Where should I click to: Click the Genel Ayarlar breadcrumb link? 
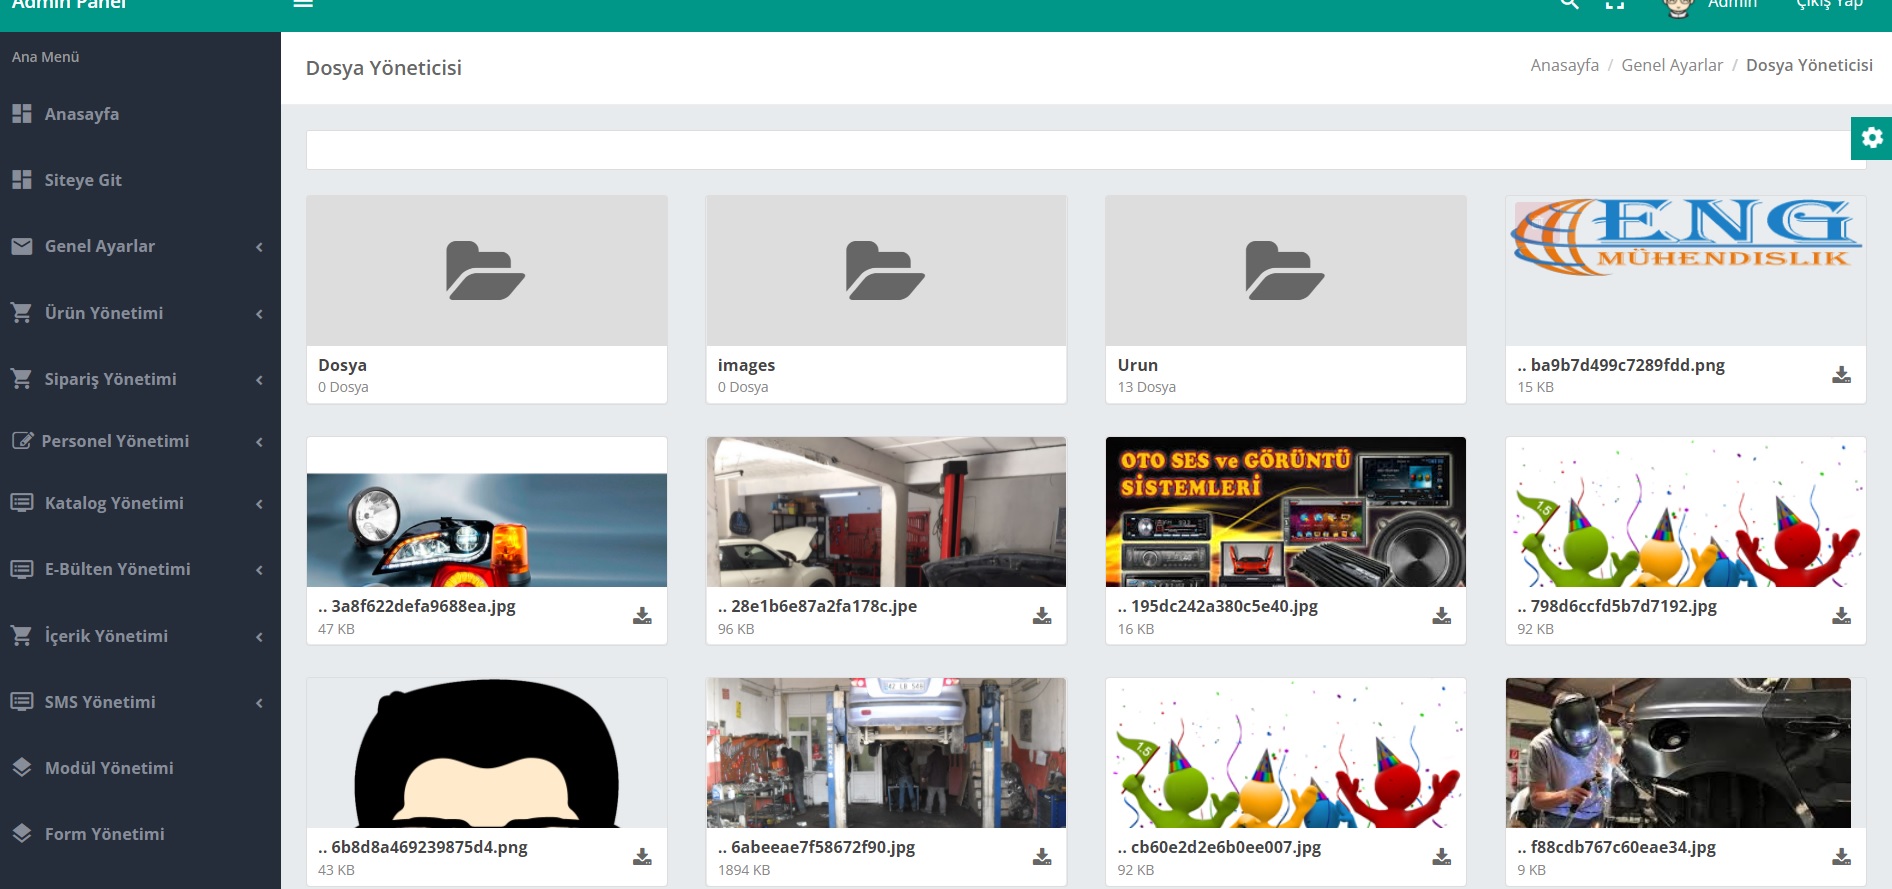click(1671, 65)
